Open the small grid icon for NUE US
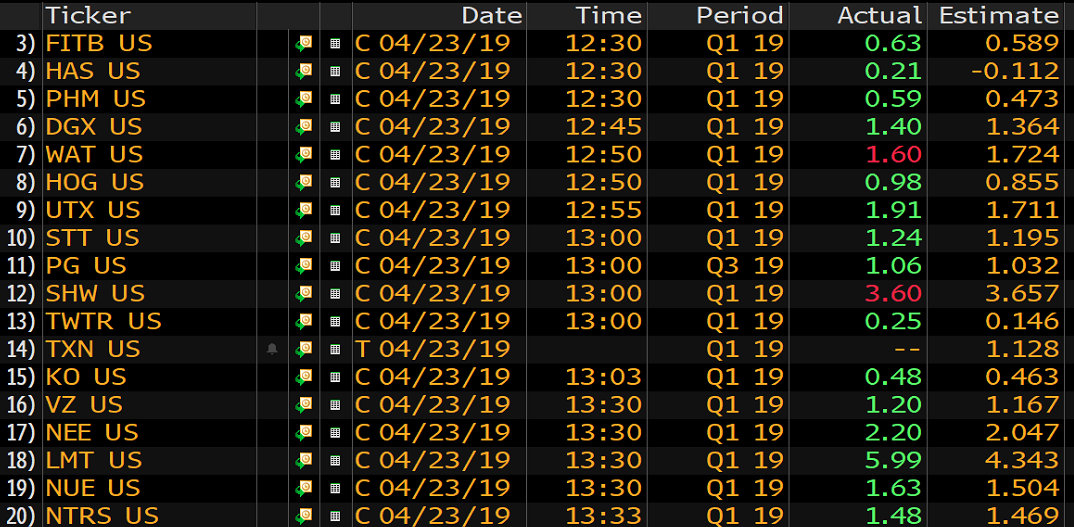 click(335, 488)
